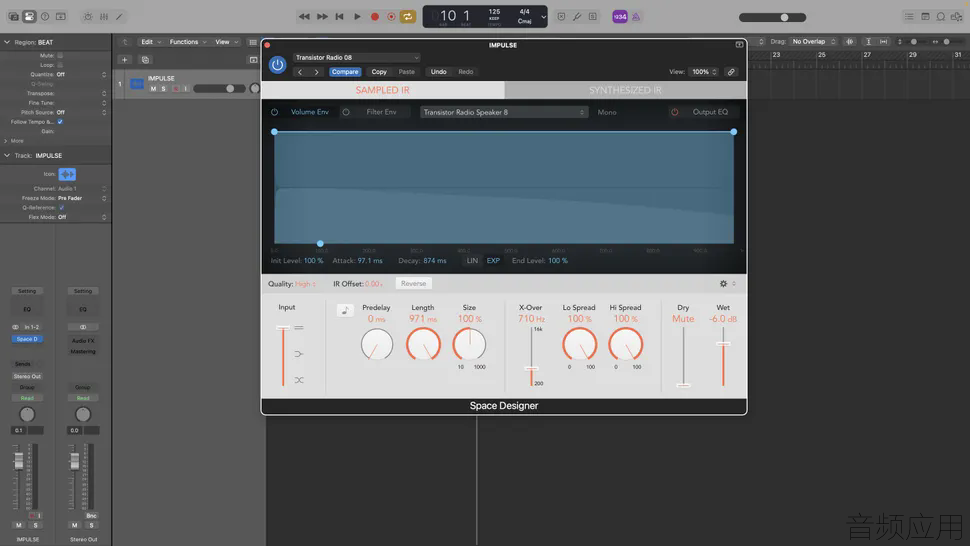Toggle the Metronome icon
The height and width of the screenshot is (546, 970).
636,17
